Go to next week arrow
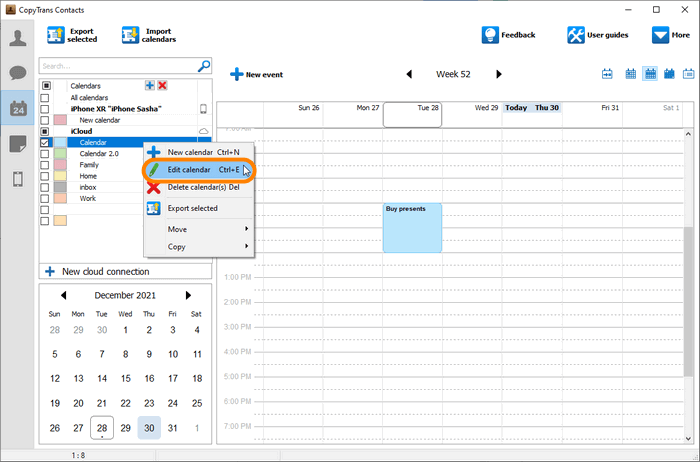Screen dimensions: 700x462 (499, 74)
